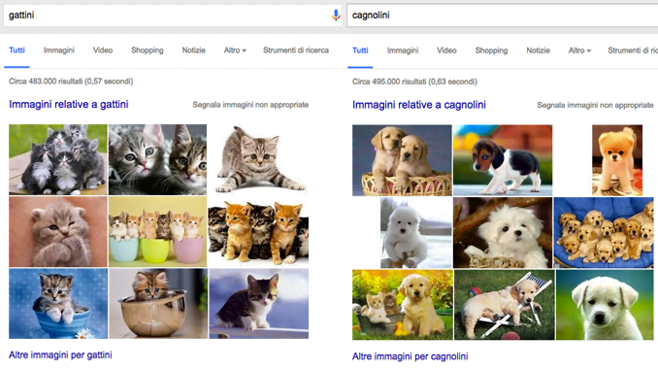658x368 pixels.
Task: Open Shopping tab in cagnolini search
Action: coord(491,50)
